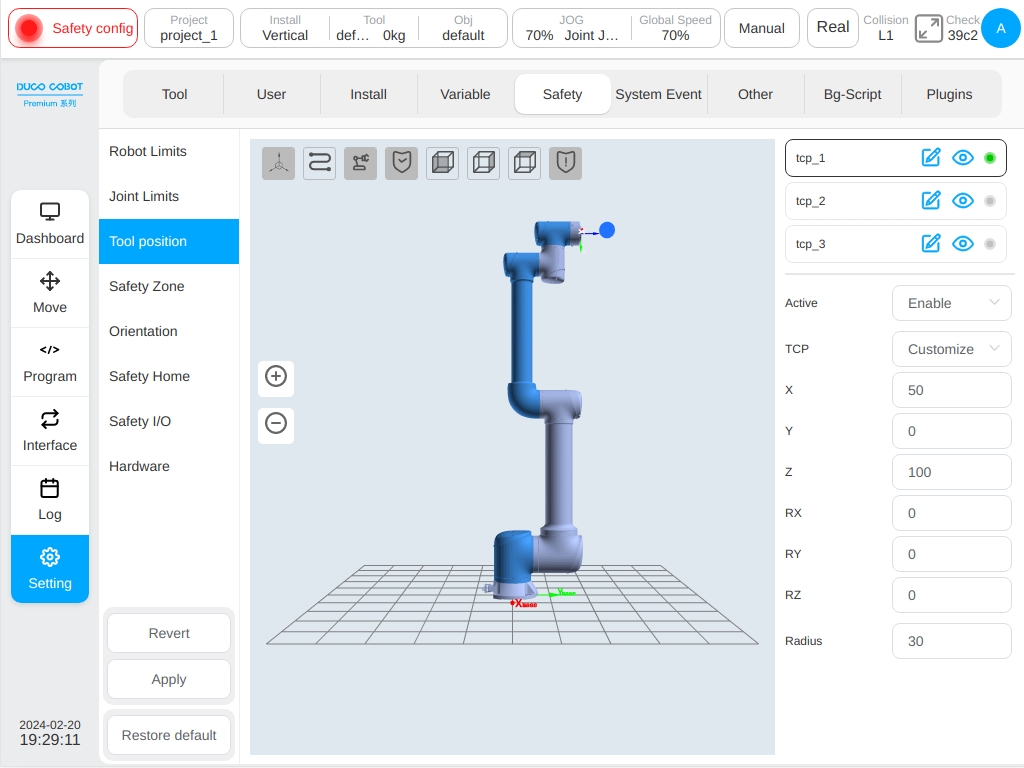Toggle the trajectory path display icon
This screenshot has height=768, width=1024.
(x=319, y=163)
